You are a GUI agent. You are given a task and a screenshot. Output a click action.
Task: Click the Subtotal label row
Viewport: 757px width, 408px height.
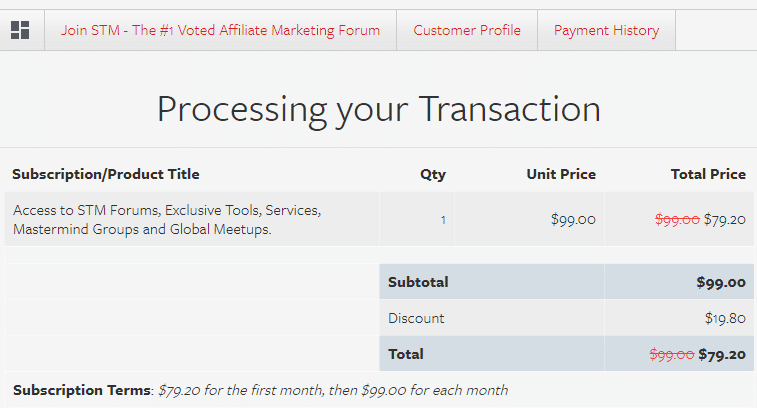click(x=418, y=282)
